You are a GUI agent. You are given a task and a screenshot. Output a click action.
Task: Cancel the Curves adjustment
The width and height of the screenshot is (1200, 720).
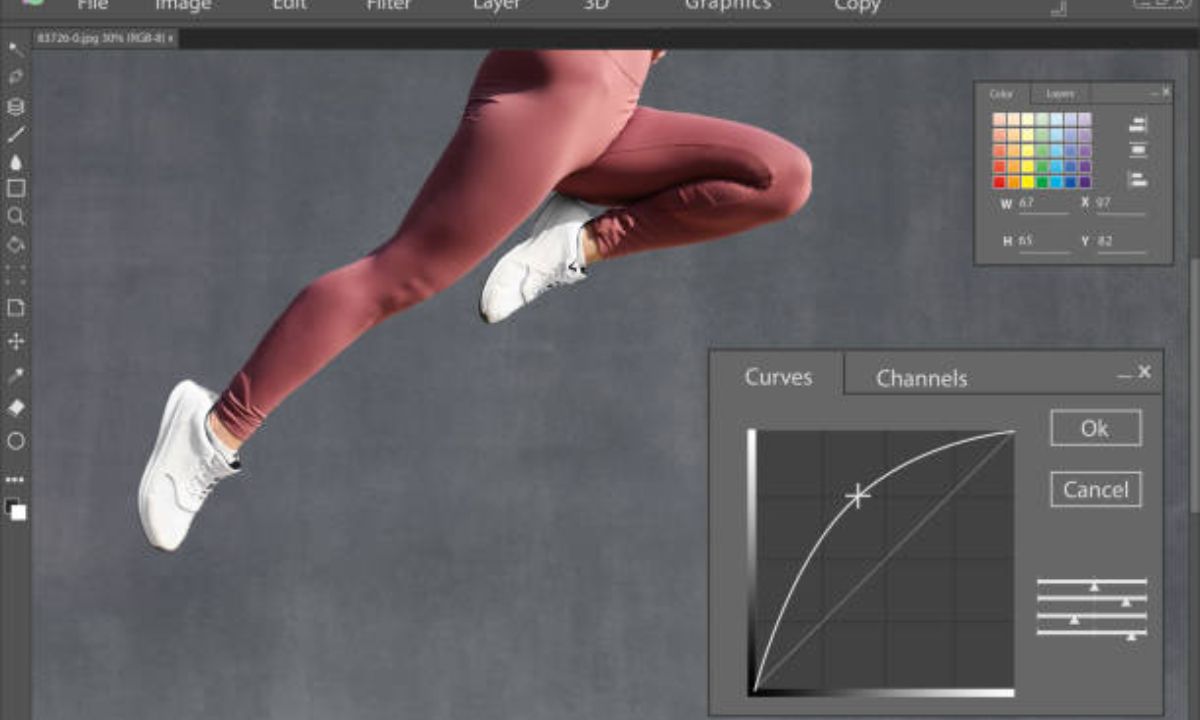(1096, 489)
